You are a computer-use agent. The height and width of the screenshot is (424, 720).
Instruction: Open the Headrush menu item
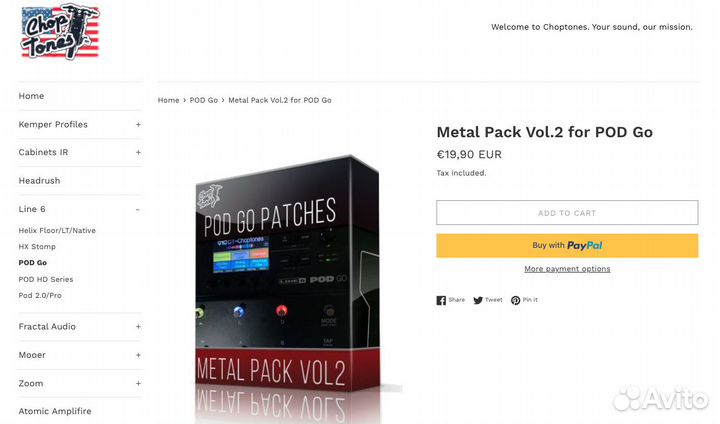pos(39,181)
